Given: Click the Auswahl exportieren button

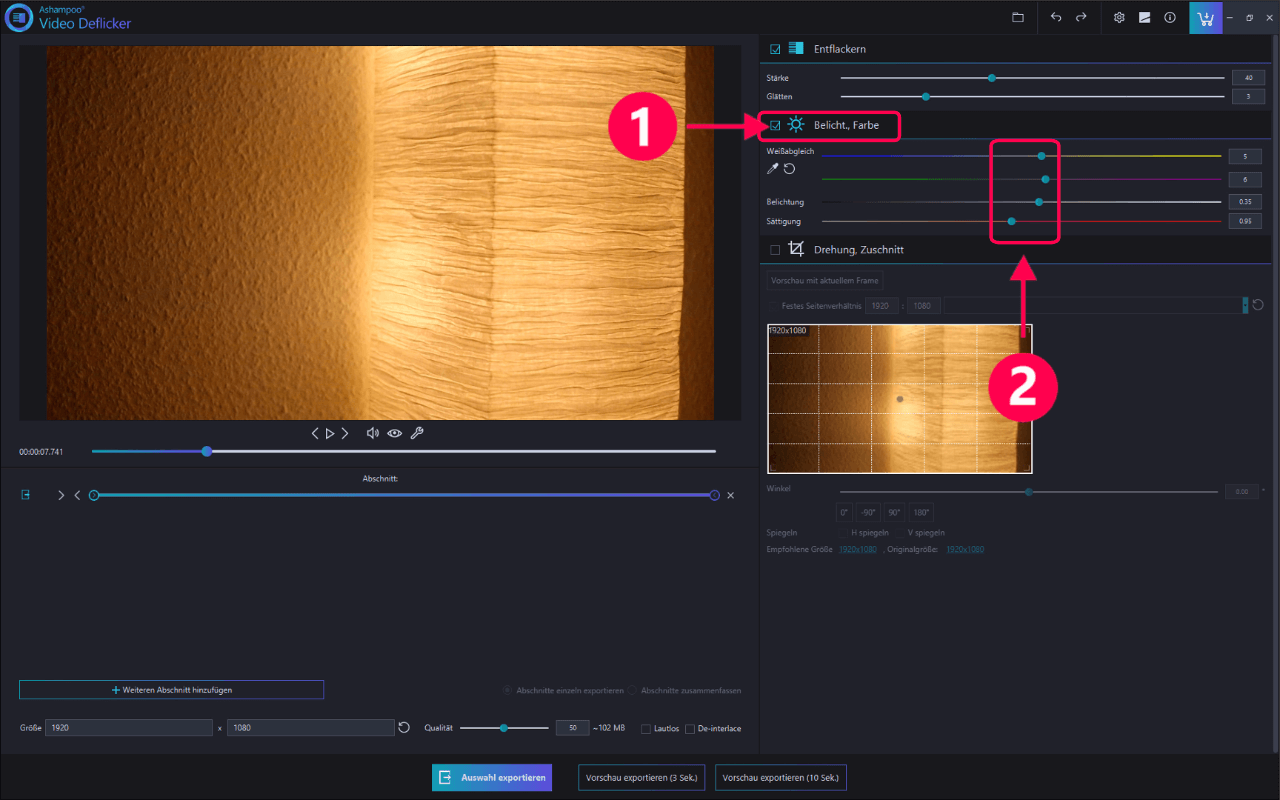Looking at the screenshot, I should pos(491,778).
